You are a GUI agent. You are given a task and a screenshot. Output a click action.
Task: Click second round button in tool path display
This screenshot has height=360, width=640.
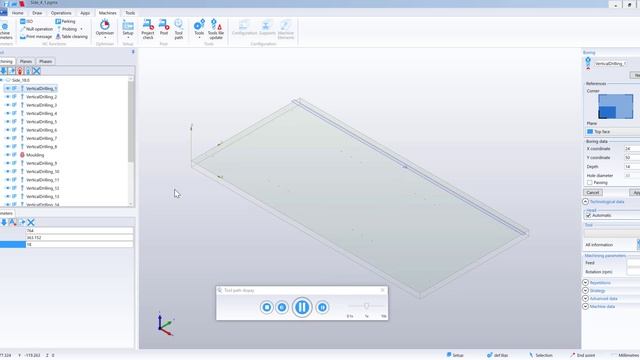click(282, 307)
